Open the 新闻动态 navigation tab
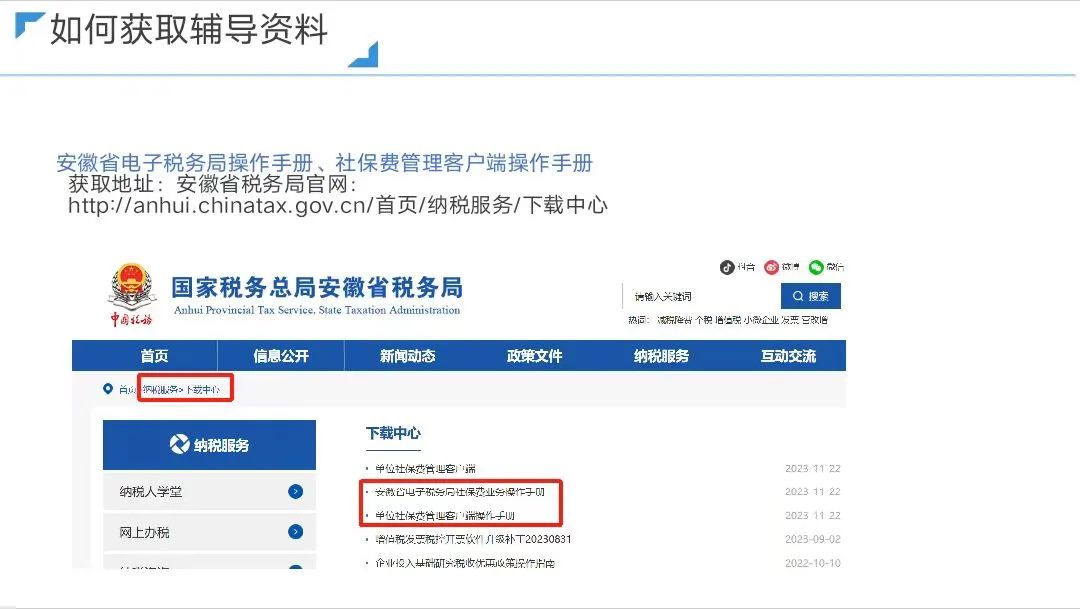The height and width of the screenshot is (609, 1080). coord(408,356)
